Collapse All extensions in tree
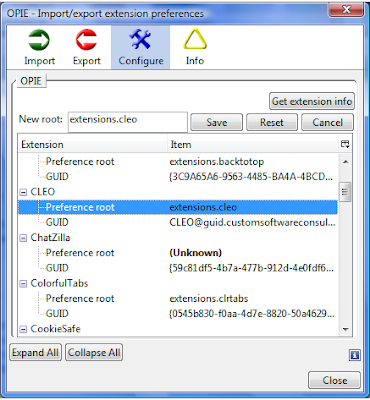Image resolution: width=370 pixels, height=400 pixels. pyautogui.click(x=94, y=352)
